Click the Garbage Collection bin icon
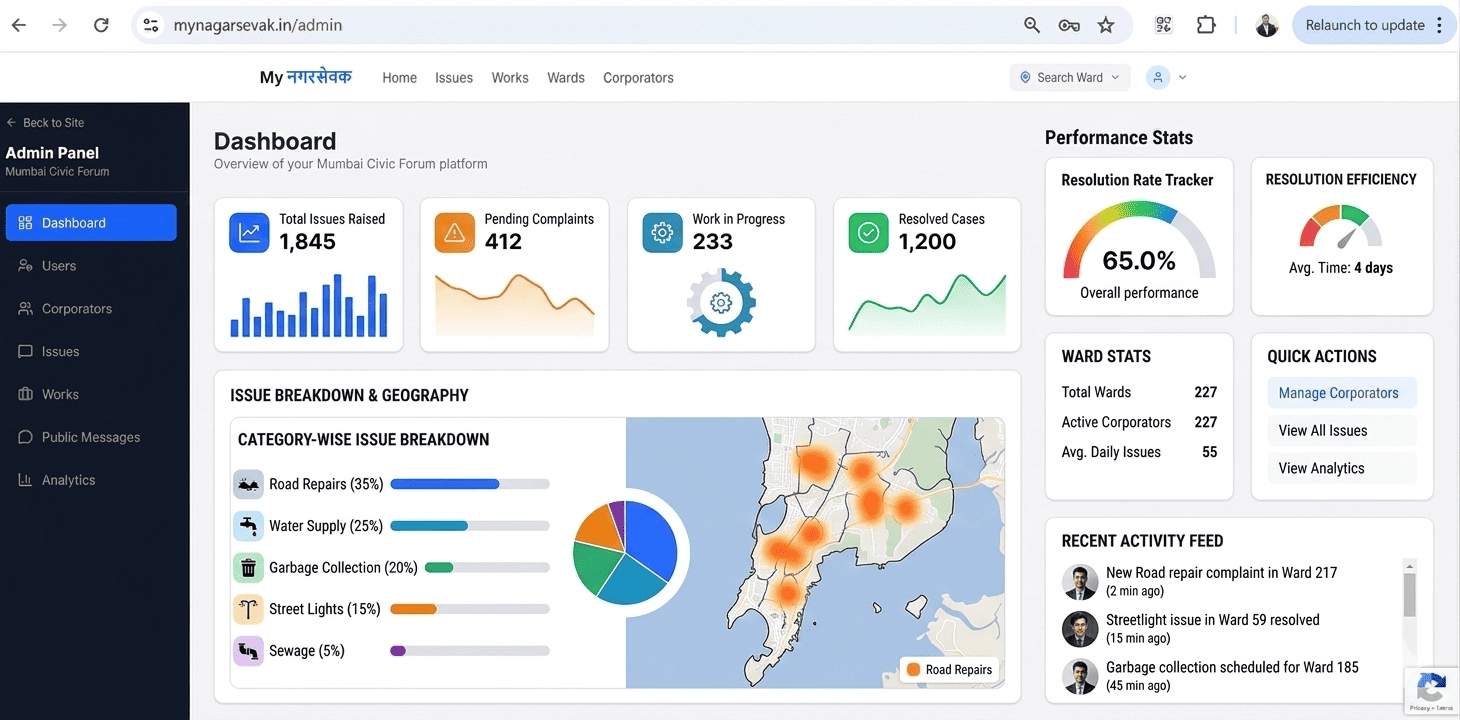The width and height of the screenshot is (1460, 720). point(248,568)
